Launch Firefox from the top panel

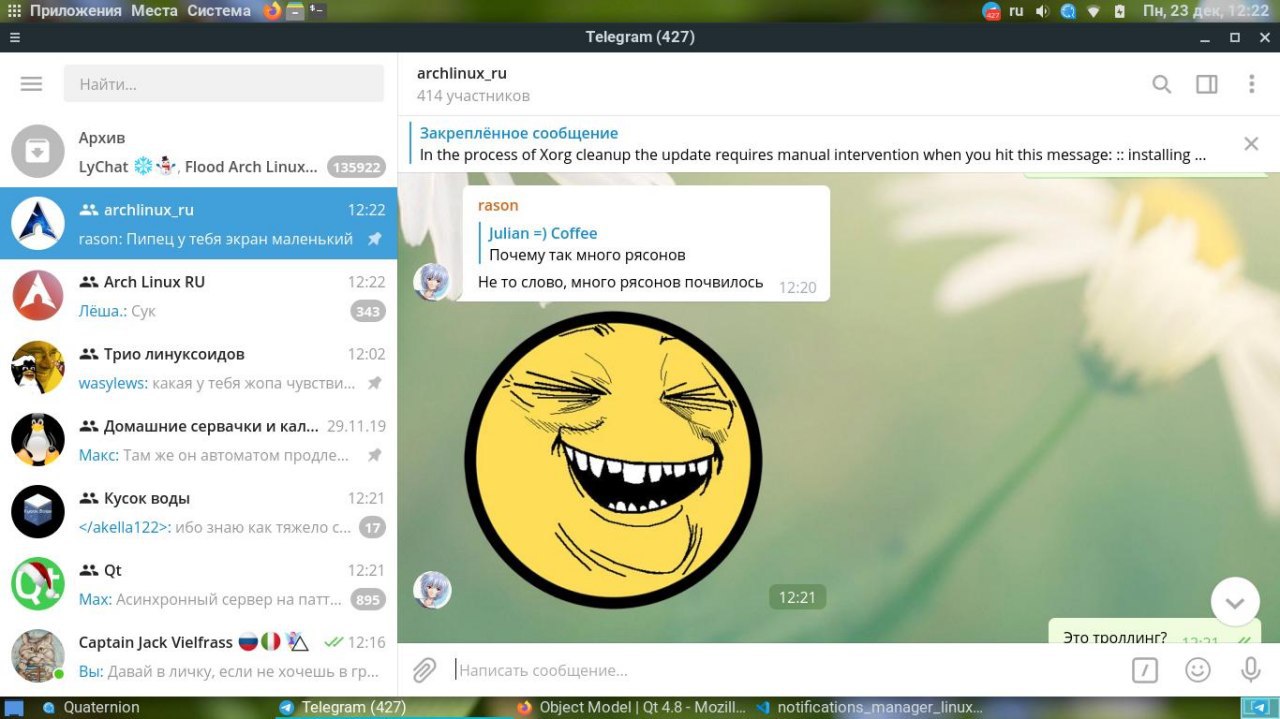[x=272, y=11]
